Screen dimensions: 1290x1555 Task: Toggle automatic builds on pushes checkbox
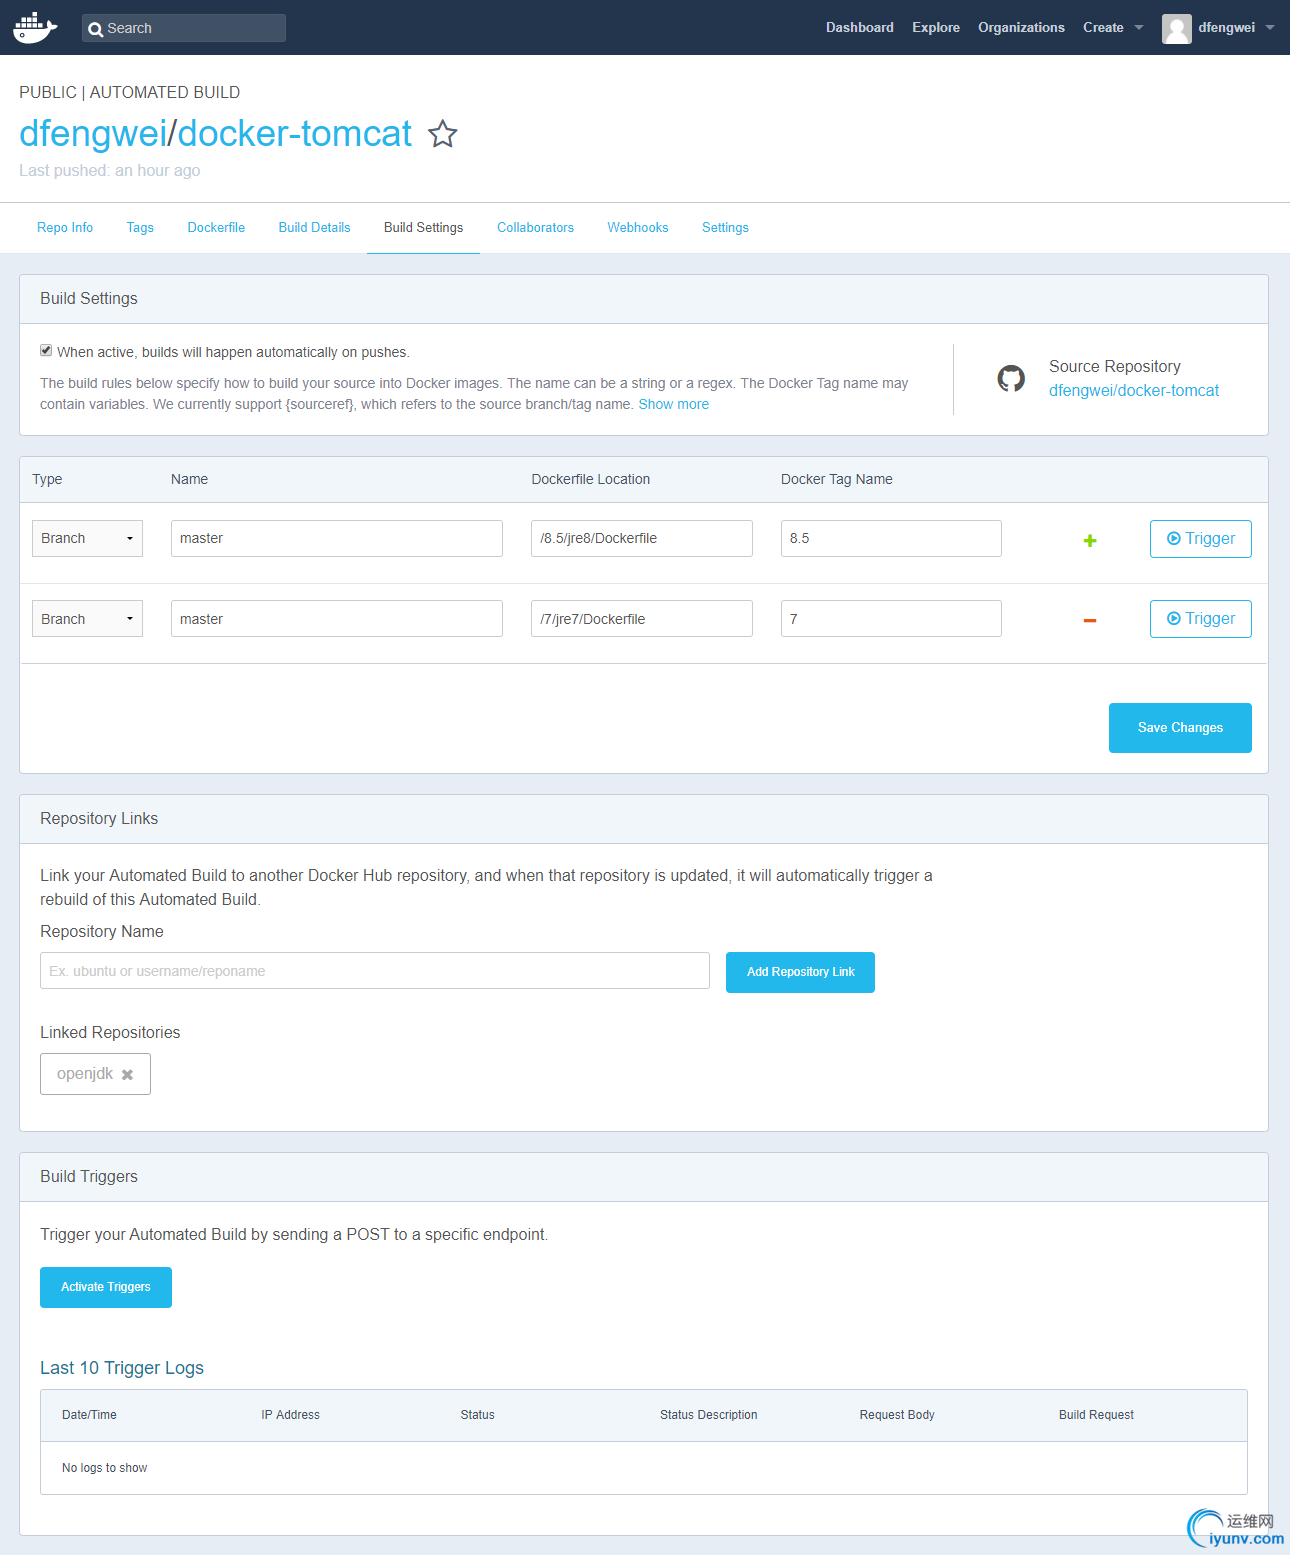click(x=46, y=350)
